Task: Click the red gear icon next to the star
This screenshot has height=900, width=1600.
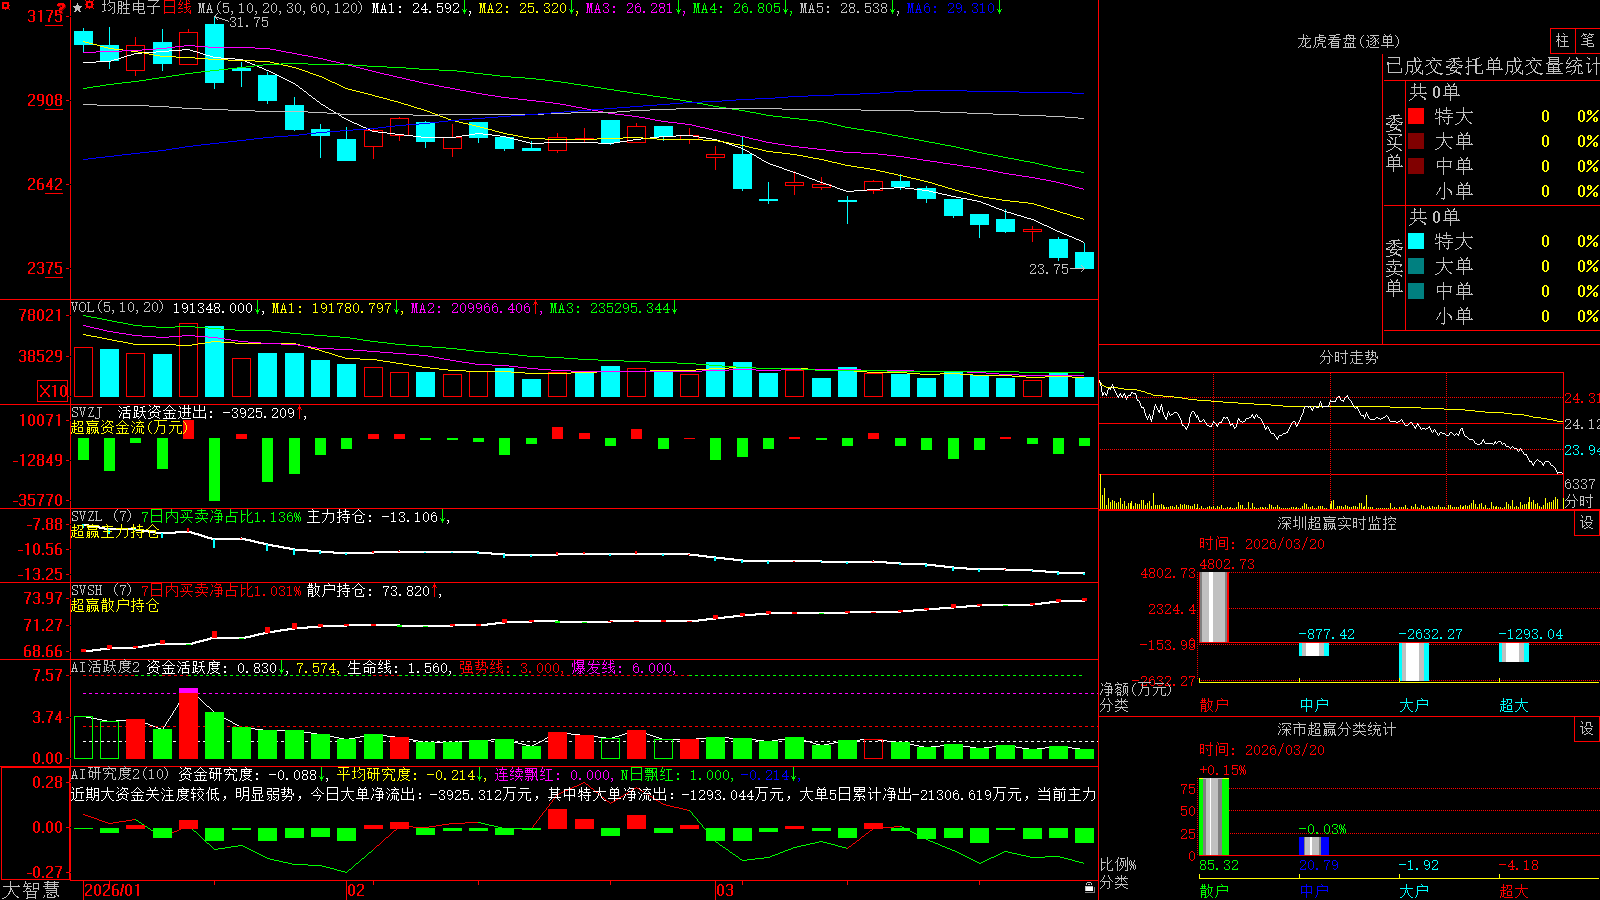Action: [91, 6]
